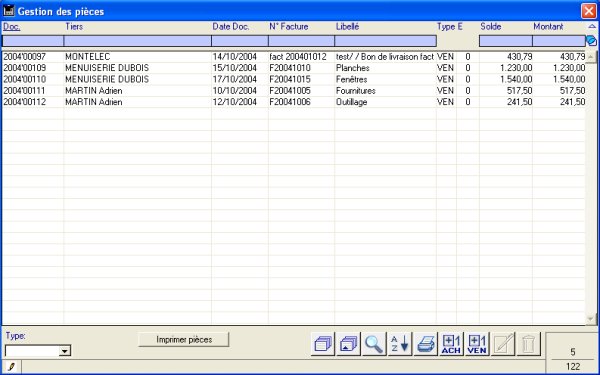Click the Libellé column header

tap(347, 26)
